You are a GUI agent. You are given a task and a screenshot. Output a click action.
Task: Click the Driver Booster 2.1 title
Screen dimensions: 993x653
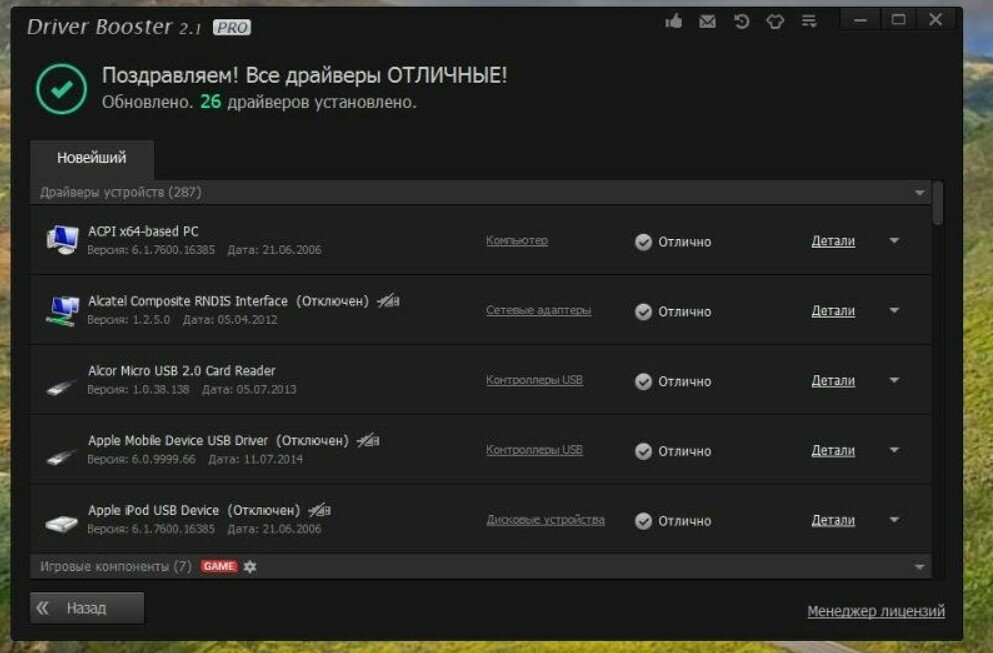pyautogui.click(x=114, y=27)
